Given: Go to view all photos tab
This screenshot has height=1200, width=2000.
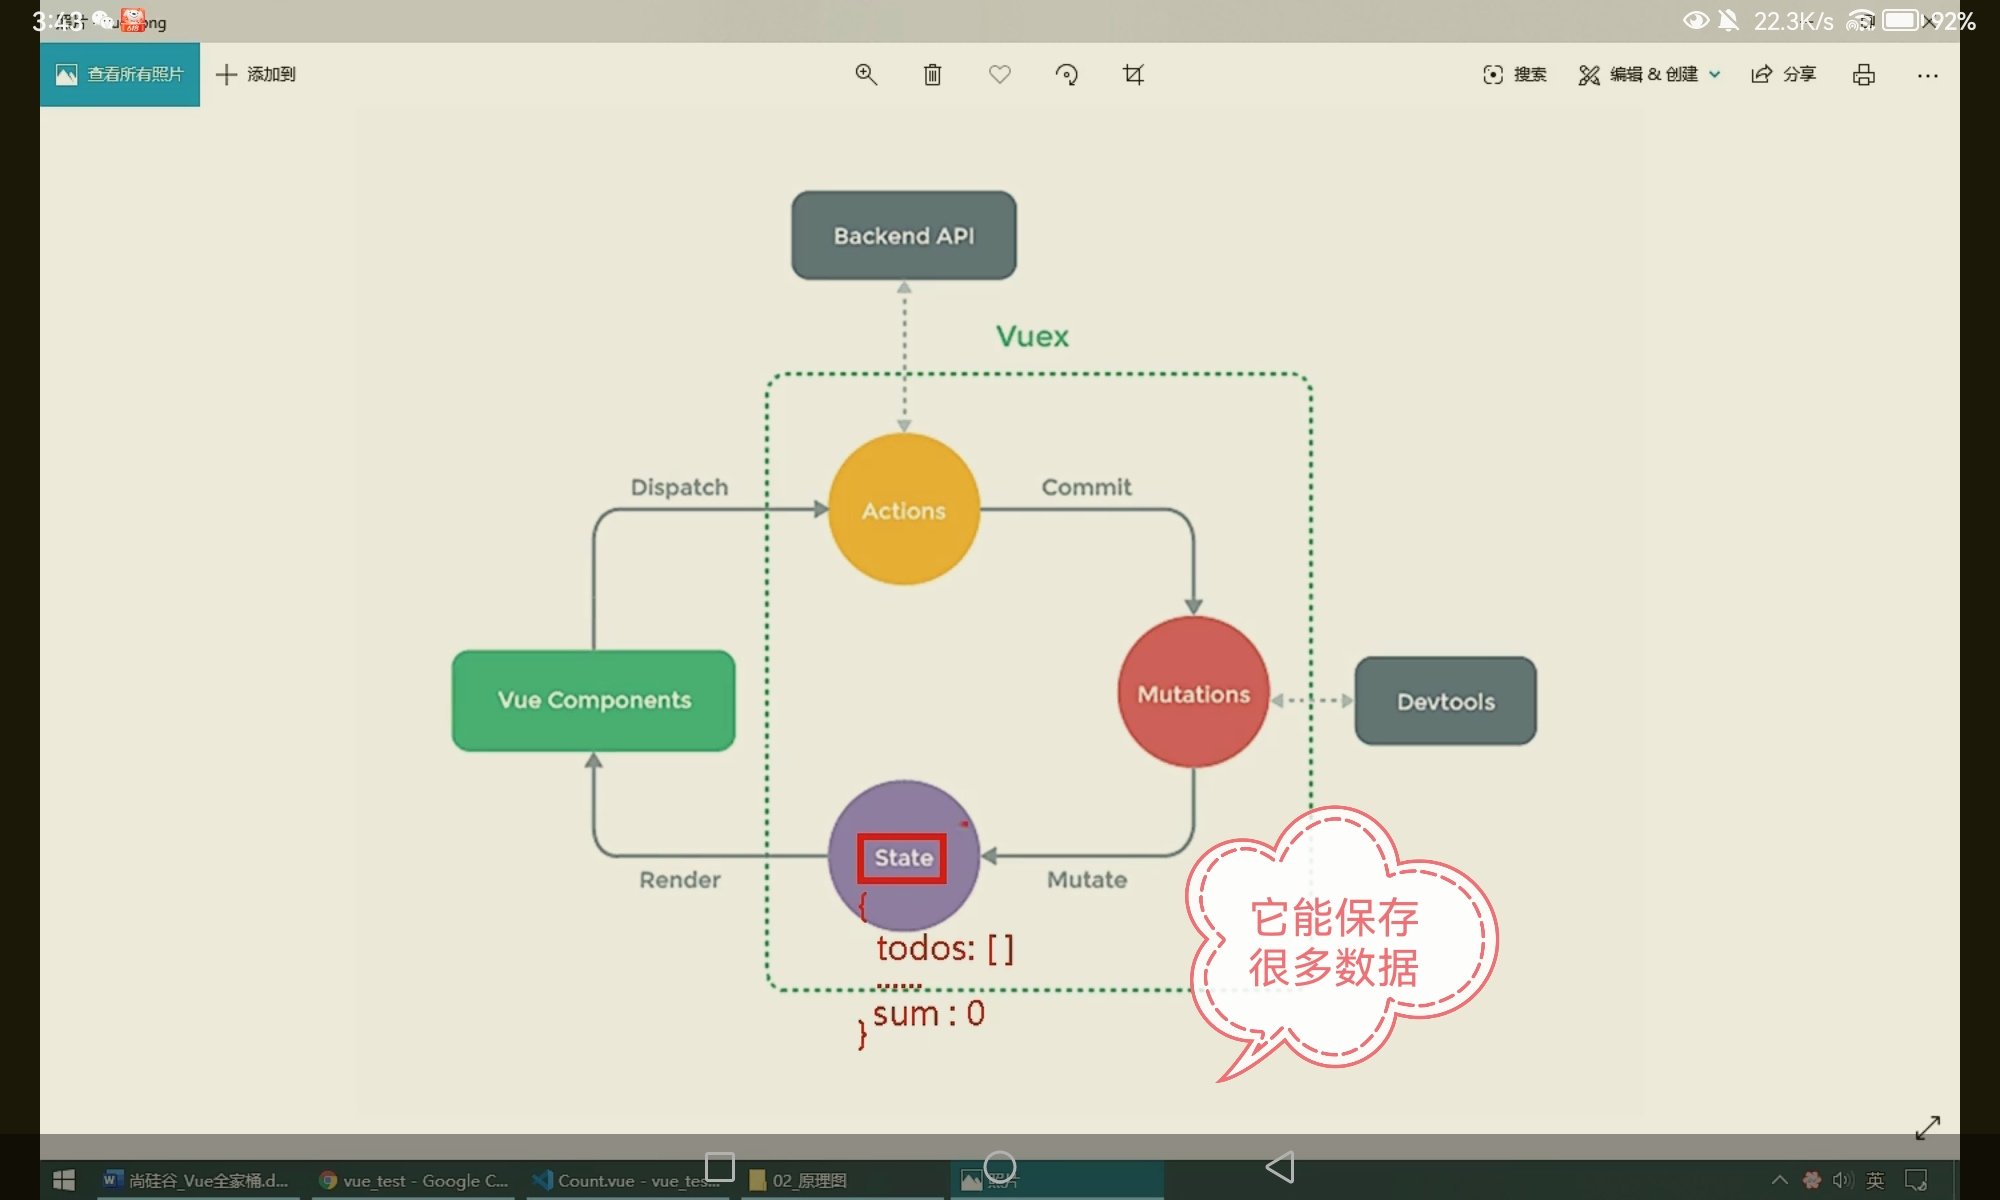Looking at the screenshot, I should tap(120, 75).
